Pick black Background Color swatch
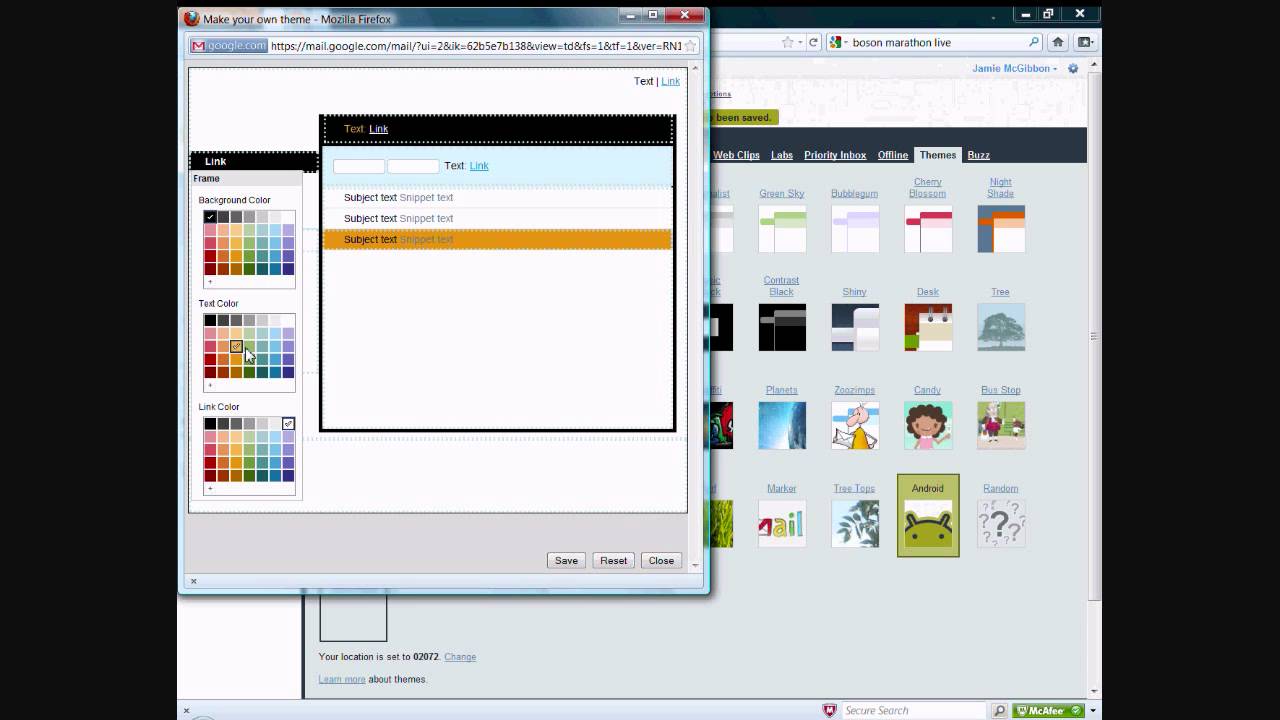The width and height of the screenshot is (1280, 720). coord(210,217)
